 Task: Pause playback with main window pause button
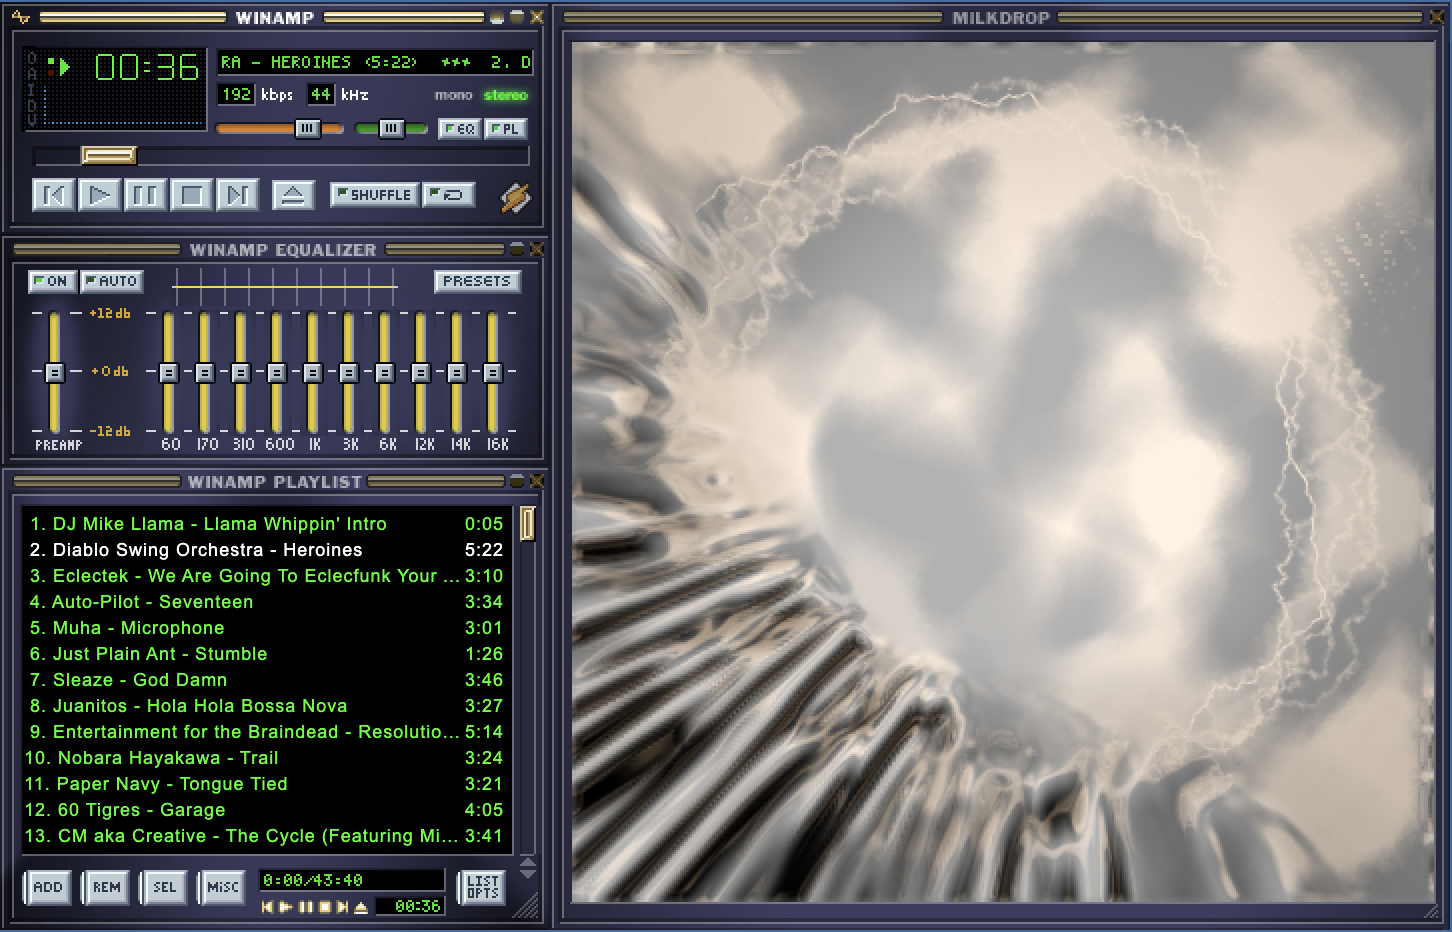[145, 195]
